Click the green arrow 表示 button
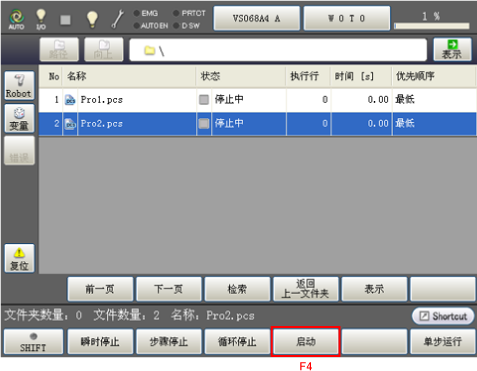477x371 pixels. [x=452, y=49]
